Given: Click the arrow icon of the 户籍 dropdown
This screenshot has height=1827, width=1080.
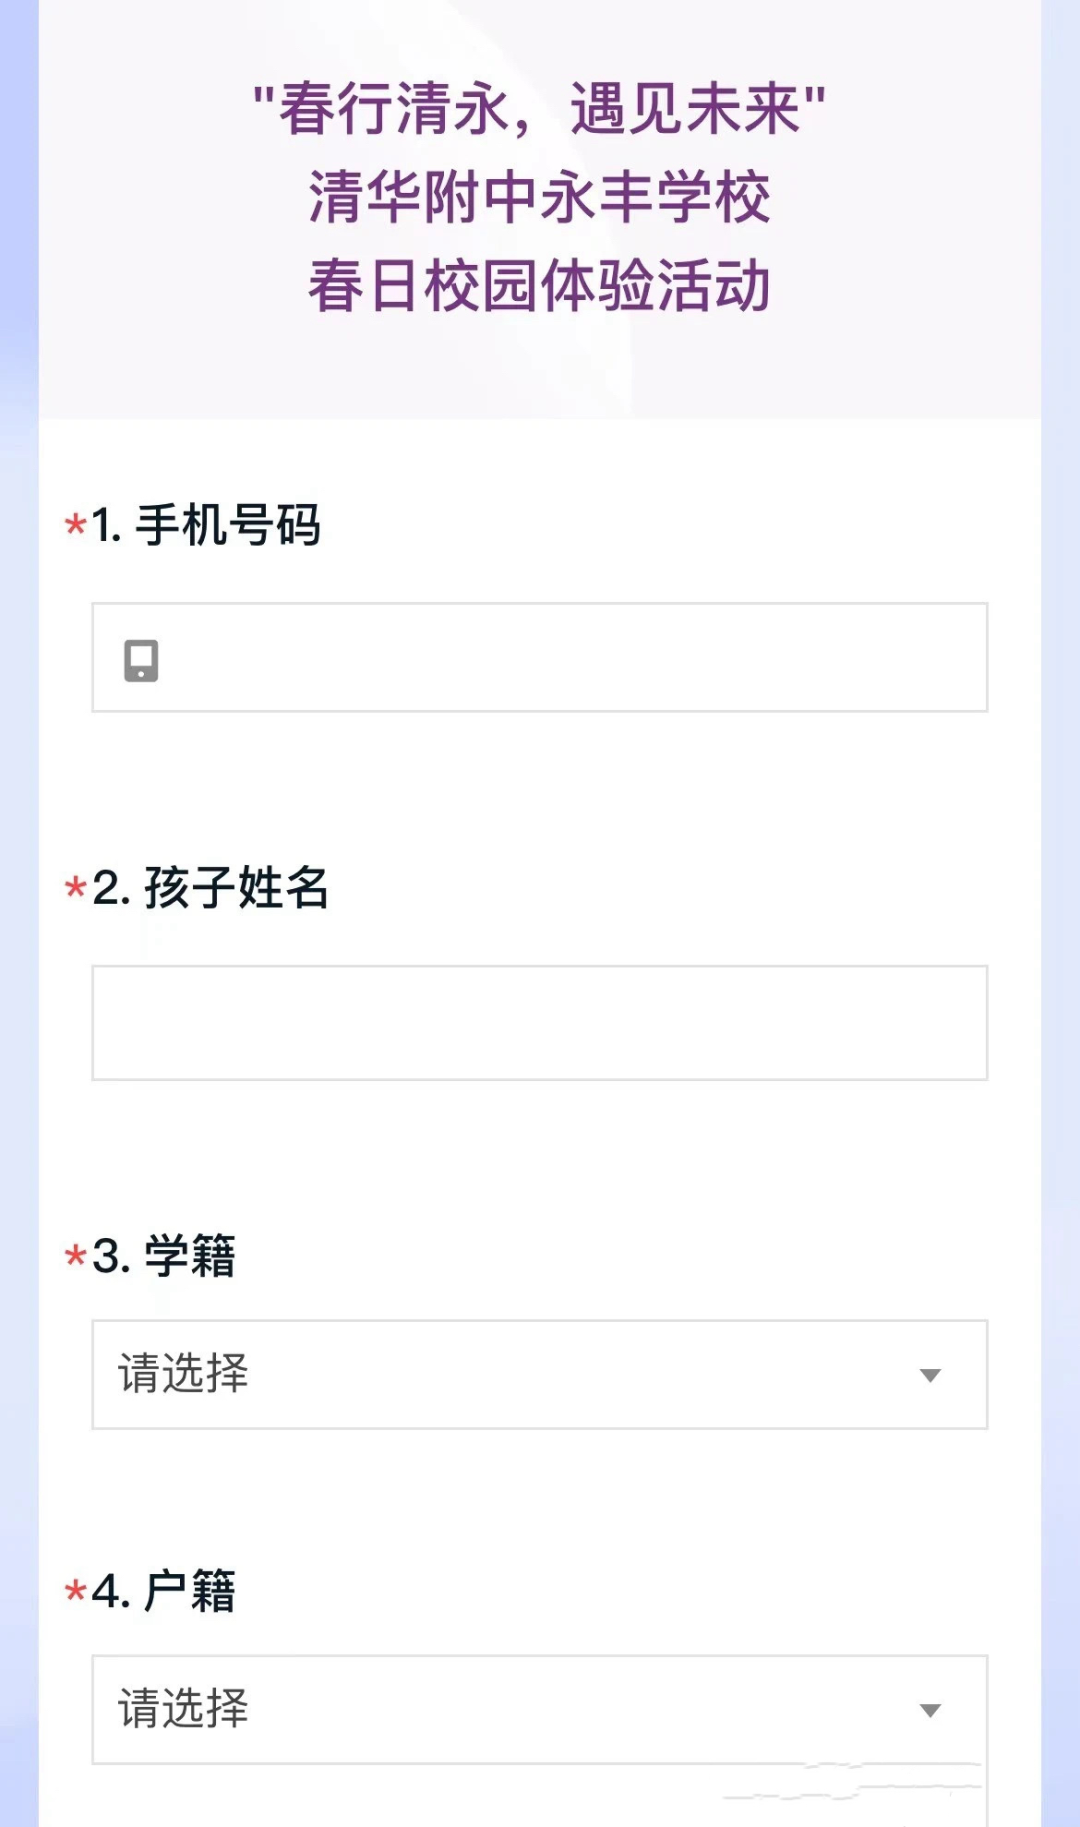Looking at the screenshot, I should (x=930, y=1711).
